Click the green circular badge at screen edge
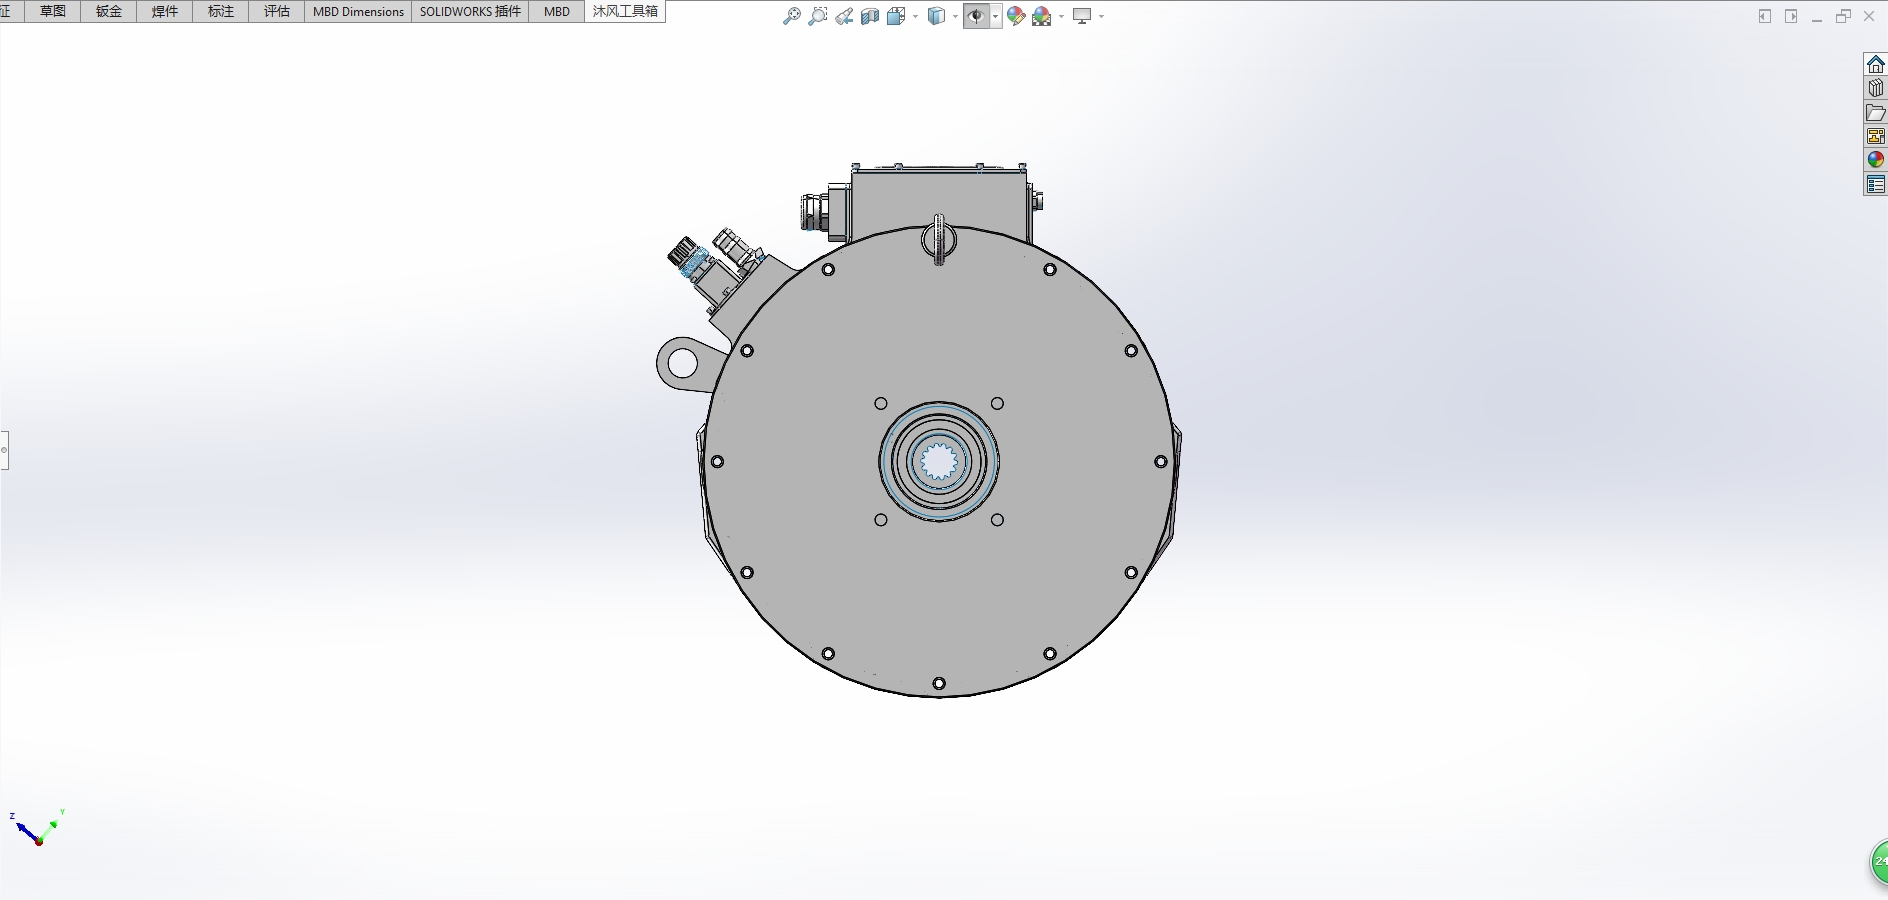The image size is (1888, 900). [x=1878, y=862]
